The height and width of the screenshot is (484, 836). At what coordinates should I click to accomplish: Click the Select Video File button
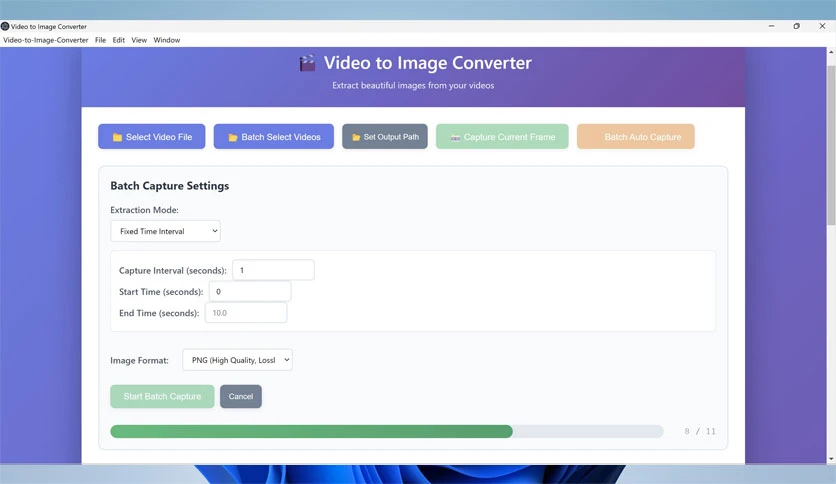tap(151, 136)
